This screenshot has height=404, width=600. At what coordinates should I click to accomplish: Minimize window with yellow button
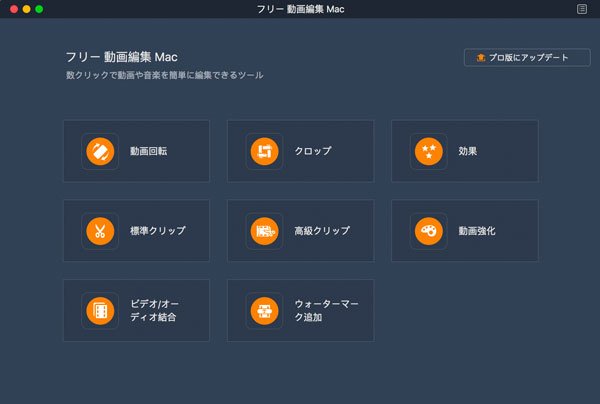[26, 9]
